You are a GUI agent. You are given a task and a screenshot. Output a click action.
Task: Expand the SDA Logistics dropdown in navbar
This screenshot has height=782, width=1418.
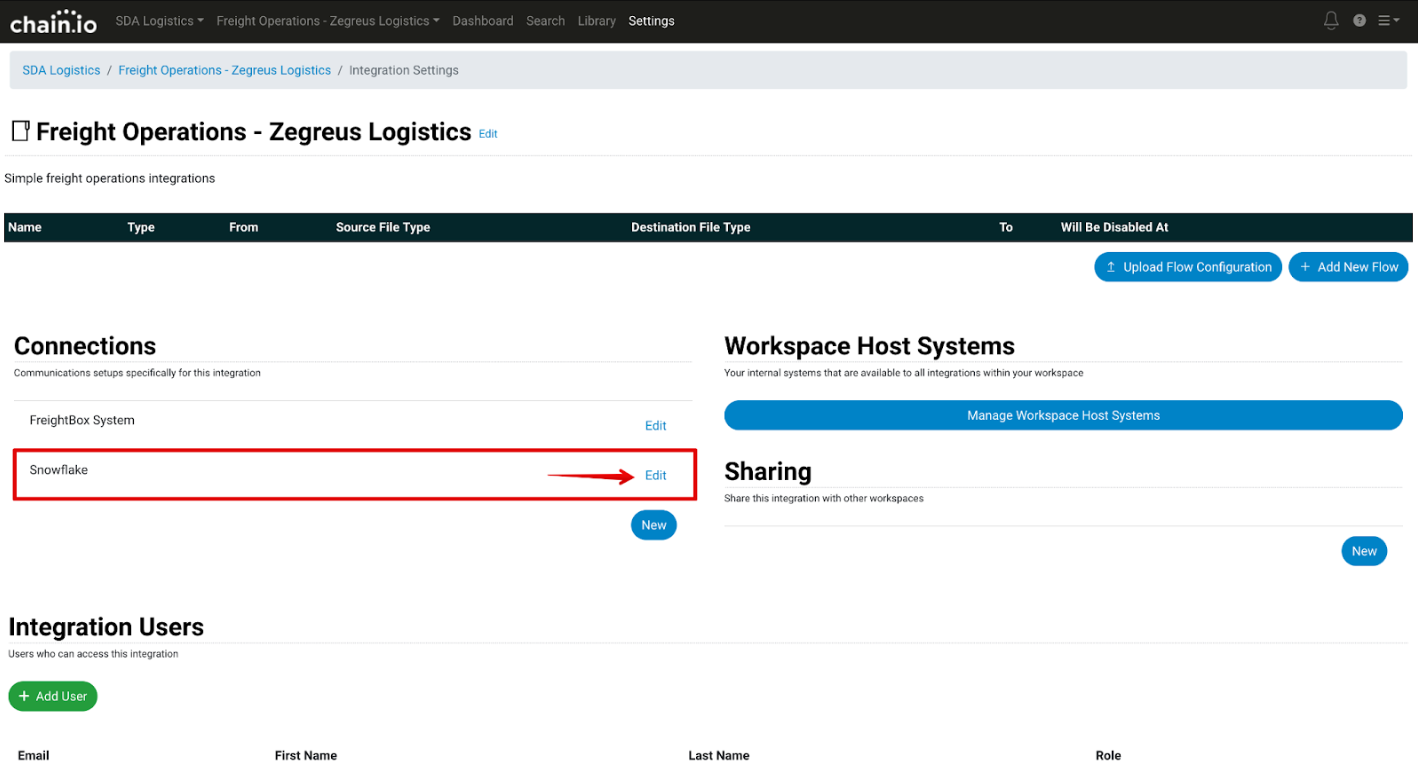tap(159, 21)
